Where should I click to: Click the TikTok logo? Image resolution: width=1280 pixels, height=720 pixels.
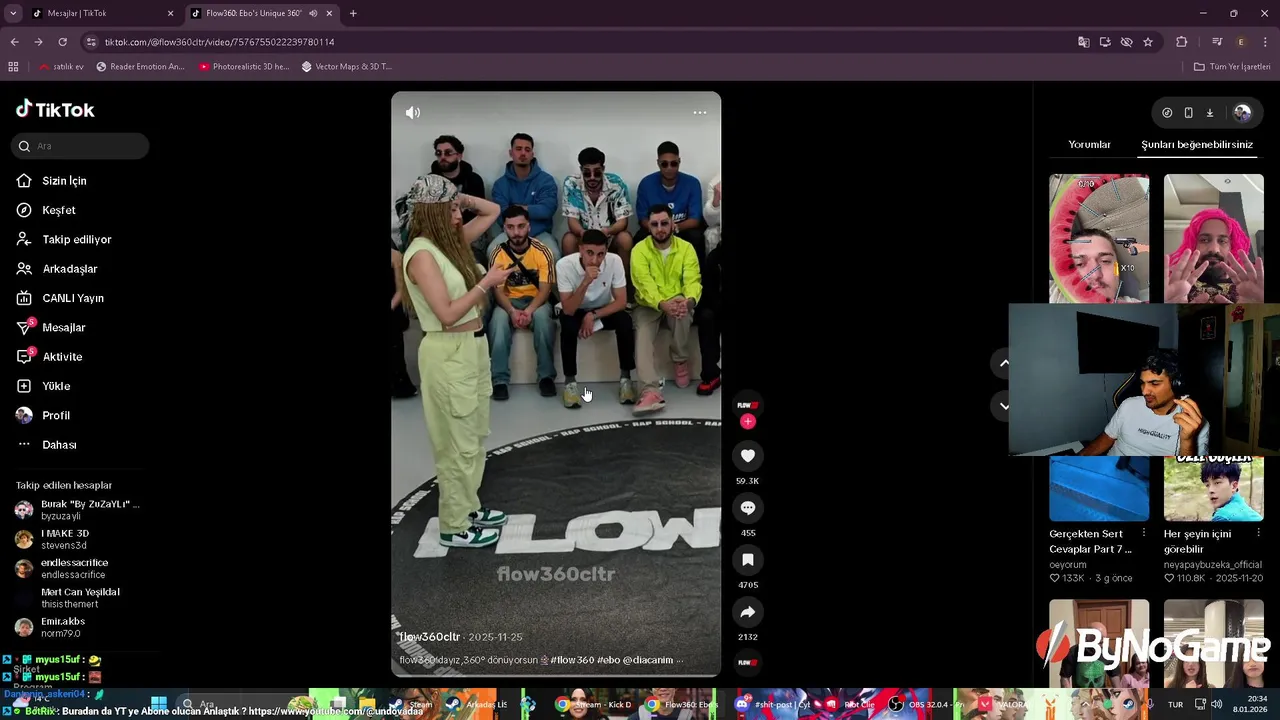[55, 110]
